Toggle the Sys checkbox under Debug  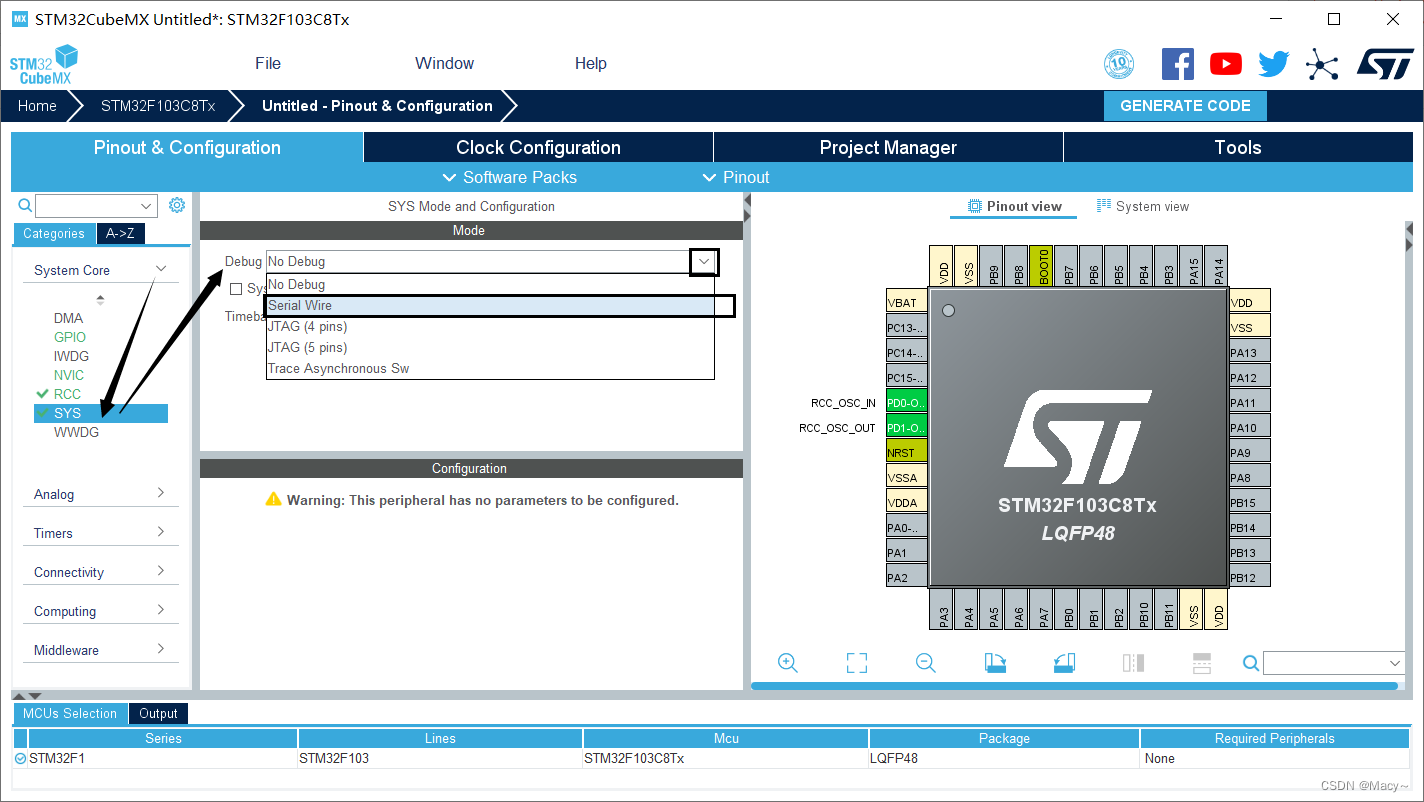[236, 289]
